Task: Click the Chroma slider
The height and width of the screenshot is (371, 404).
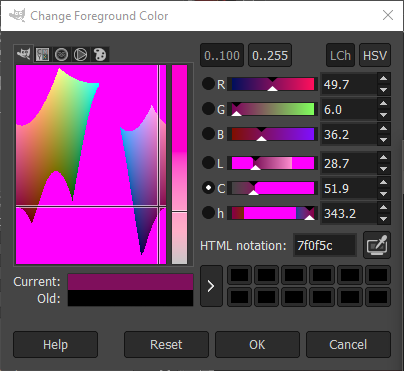Action: coord(273,188)
